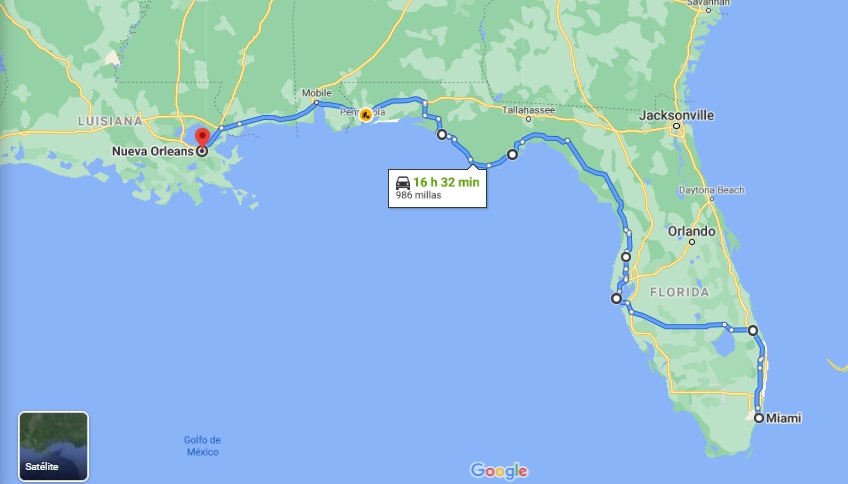Click the Daytona Beach label

pos(711,190)
